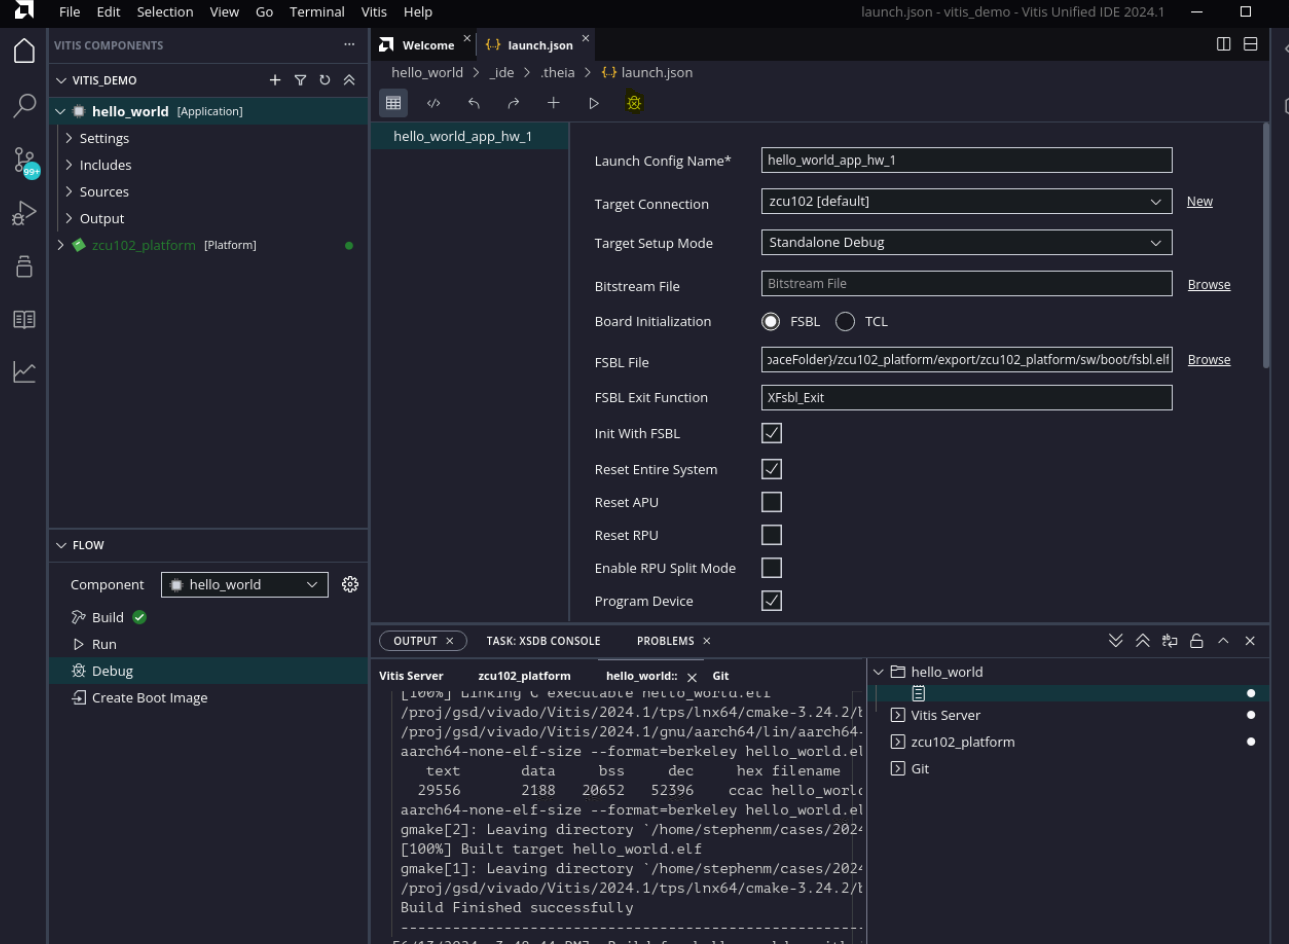Collapse the FLOW section
The width and height of the screenshot is (1289, 944).
pos(61,545)
